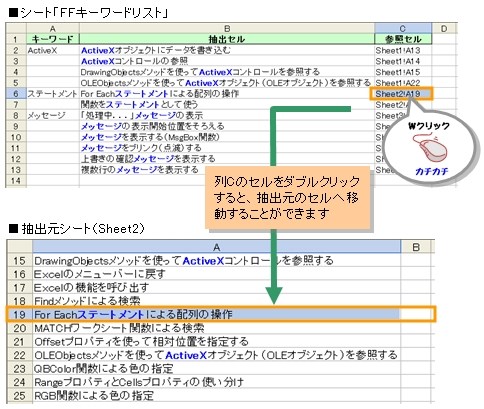The height and width of the screenshot is (409, 484).
Task: Select cell RGB関数による色の指定
Action: click(217, 395)
